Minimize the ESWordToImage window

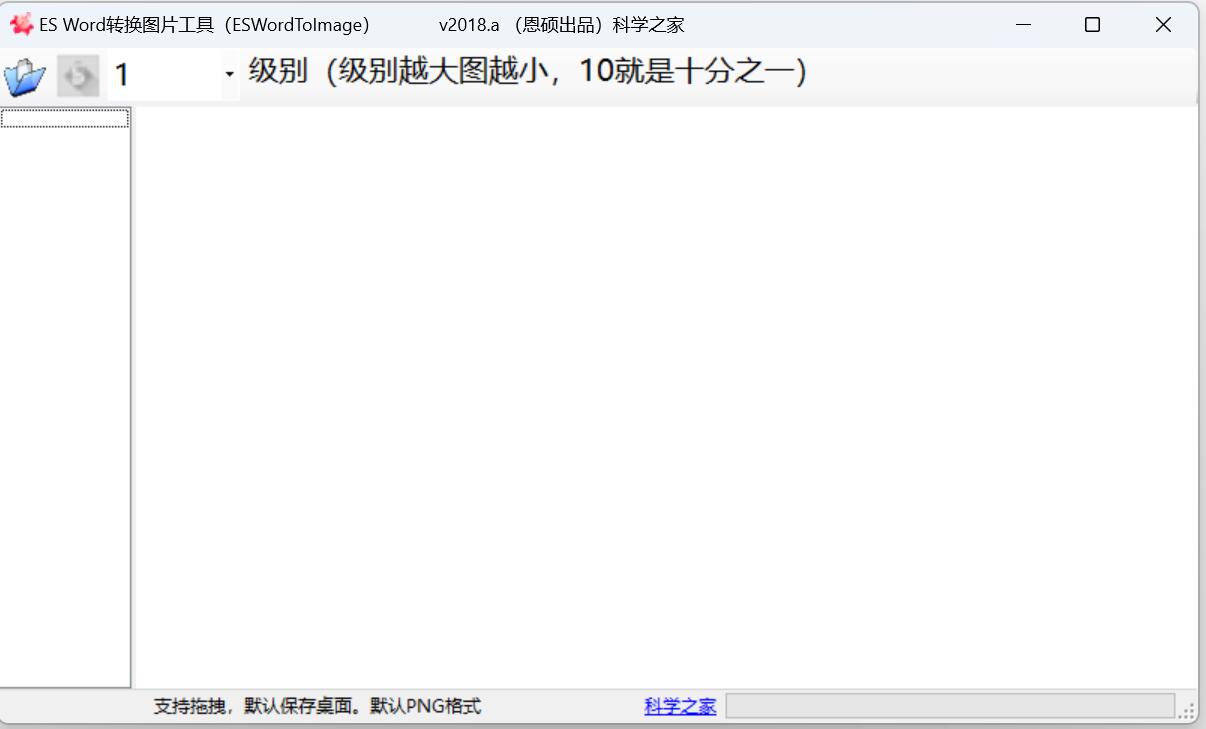click(x=1022, y=25)
